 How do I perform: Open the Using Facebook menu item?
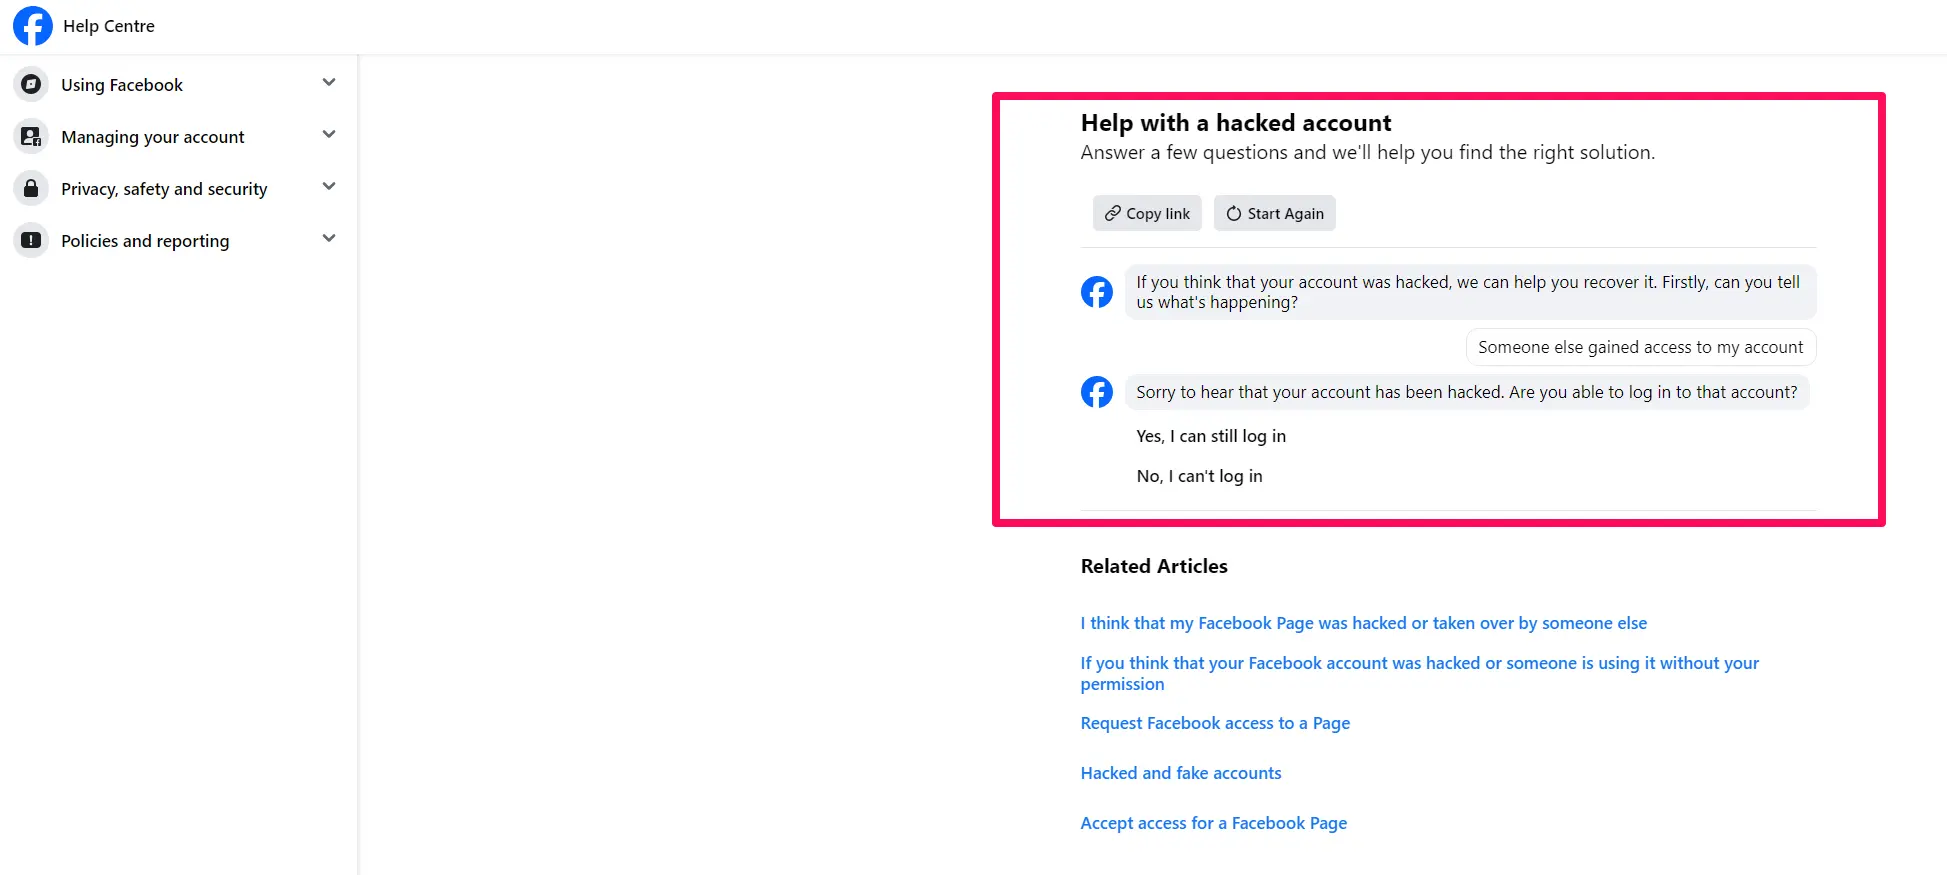pos(122,85)
